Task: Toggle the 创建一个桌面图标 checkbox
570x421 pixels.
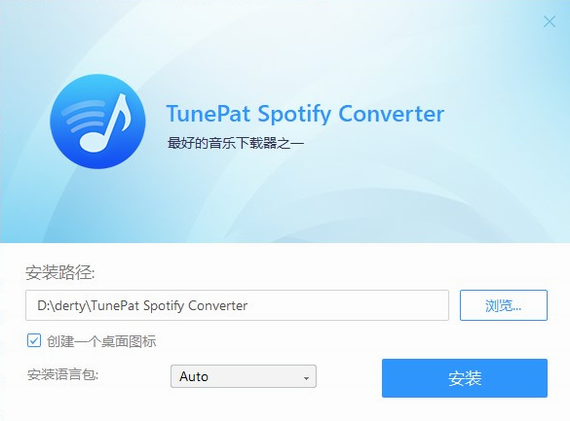Action: pos(34,341)
